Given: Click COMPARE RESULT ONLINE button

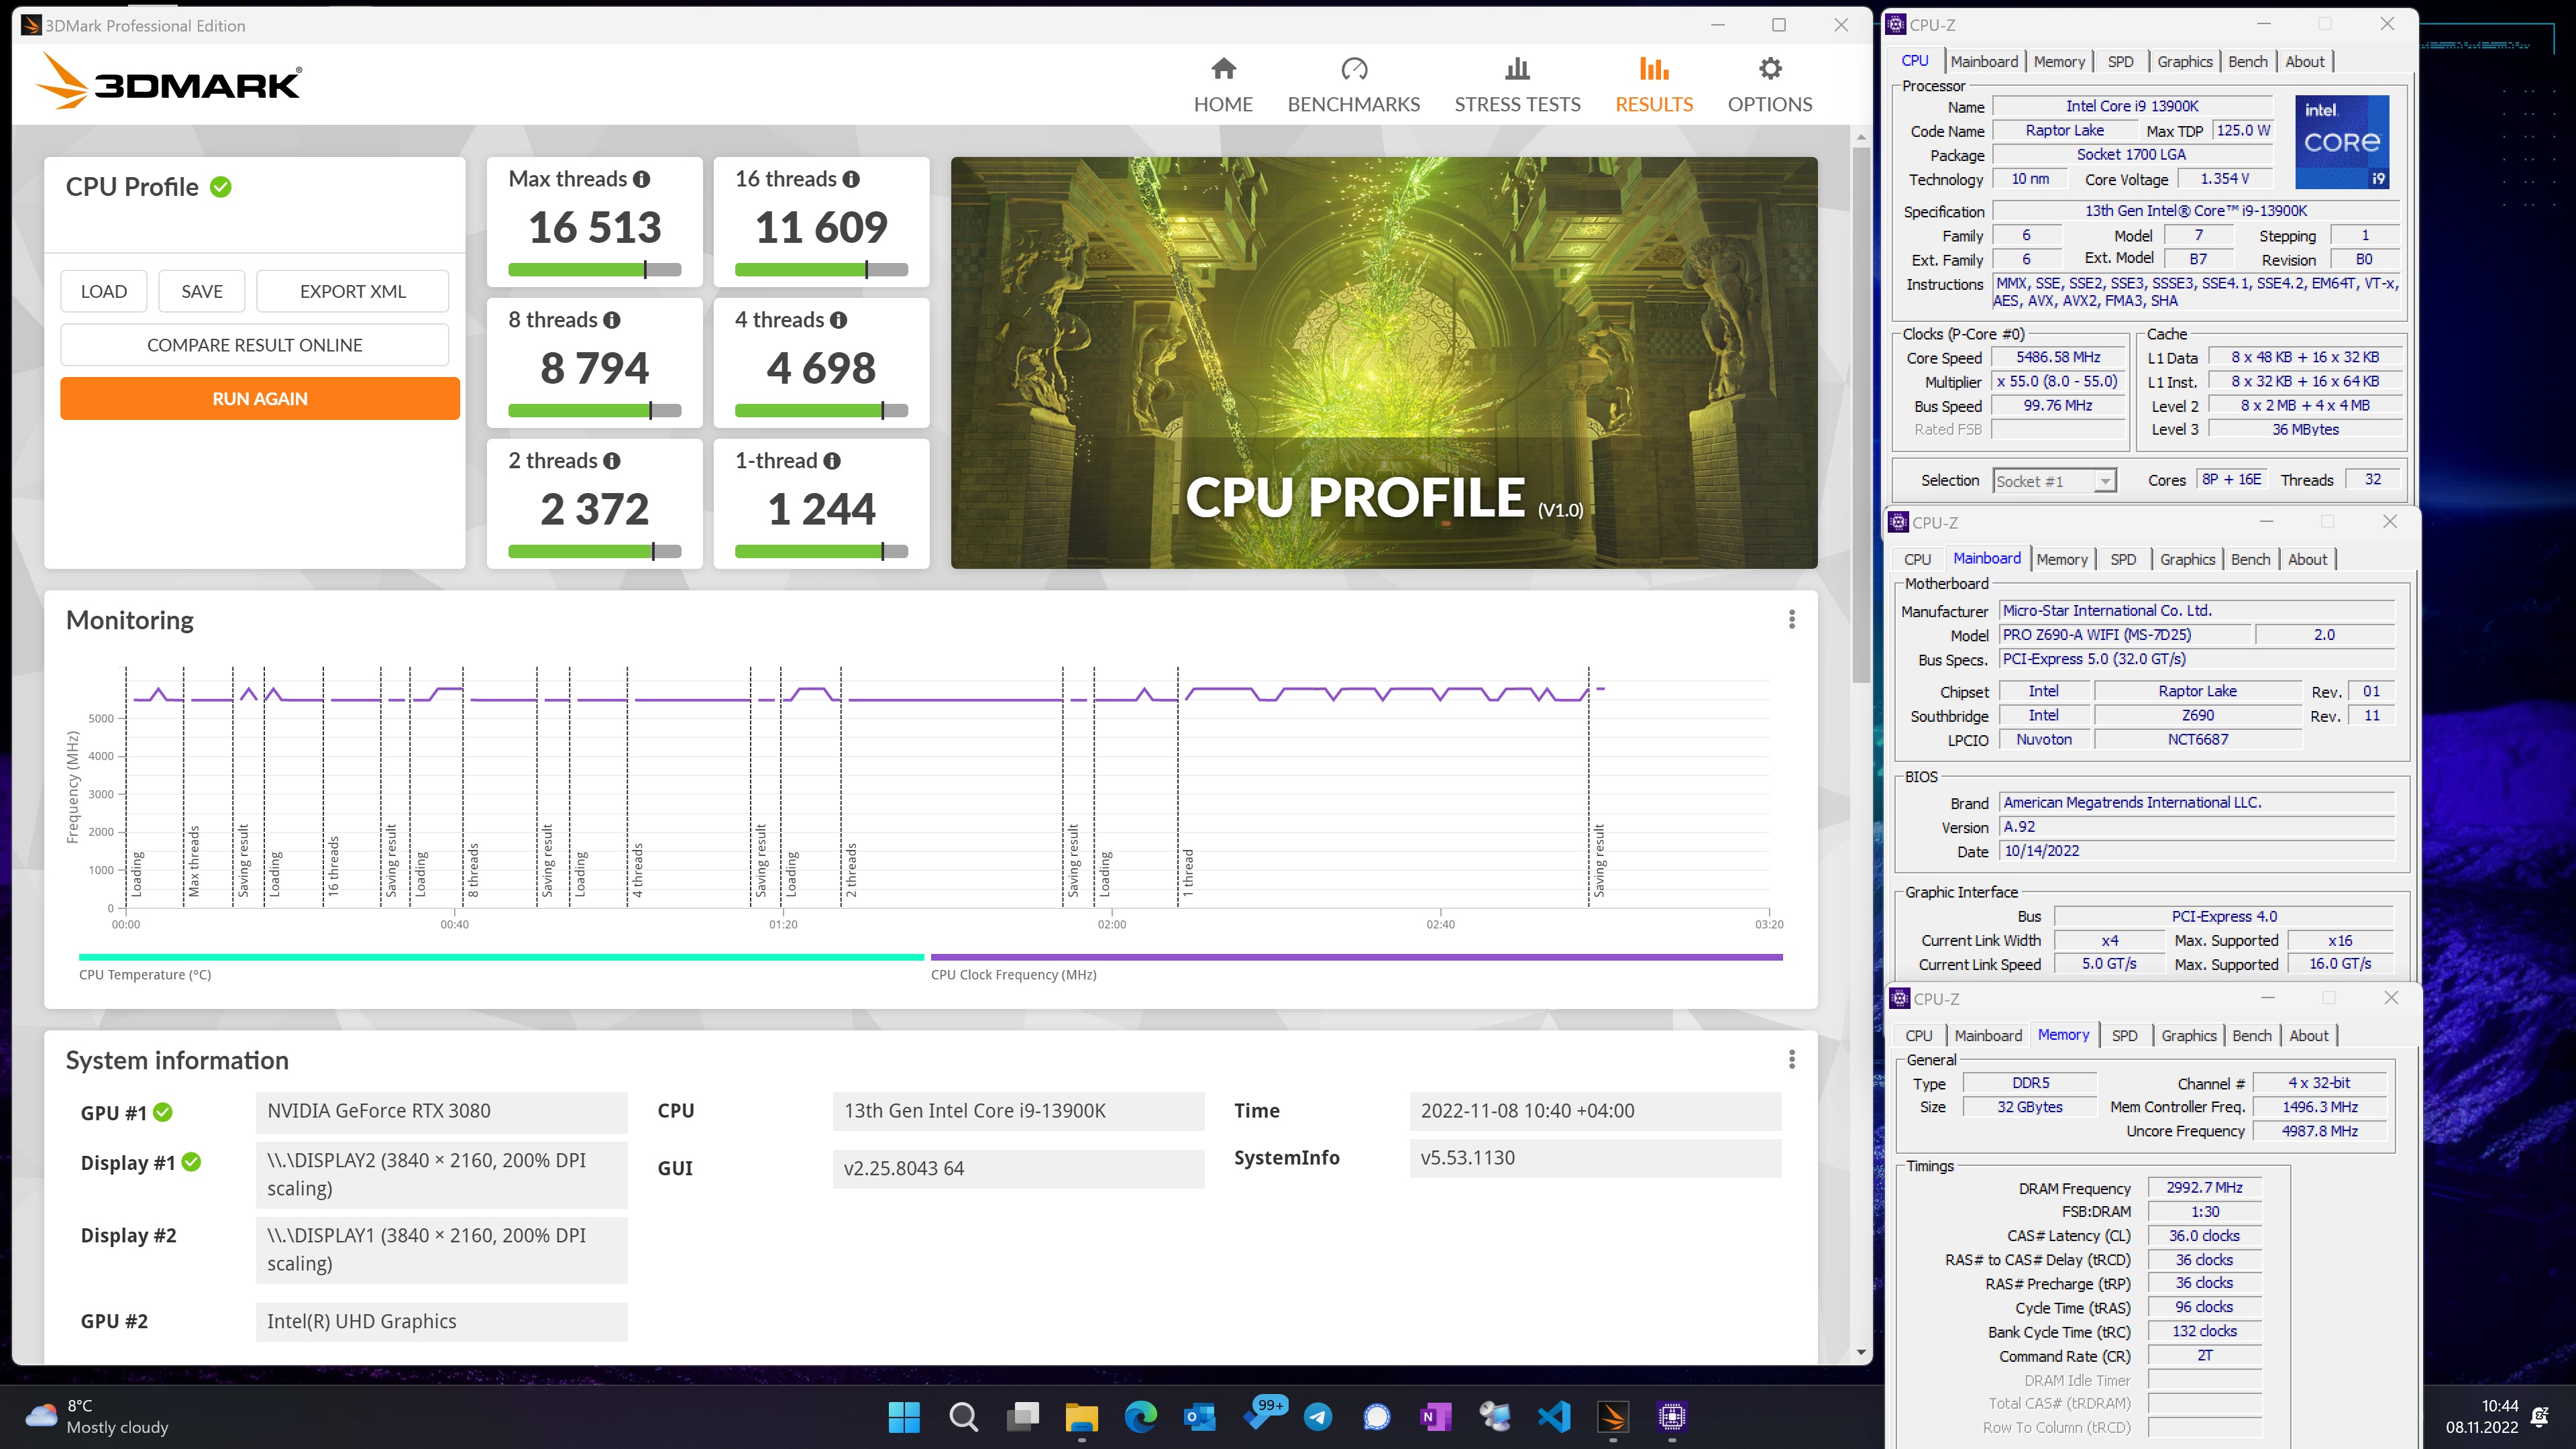Looking at the screenshot, I should click(254, 345).
